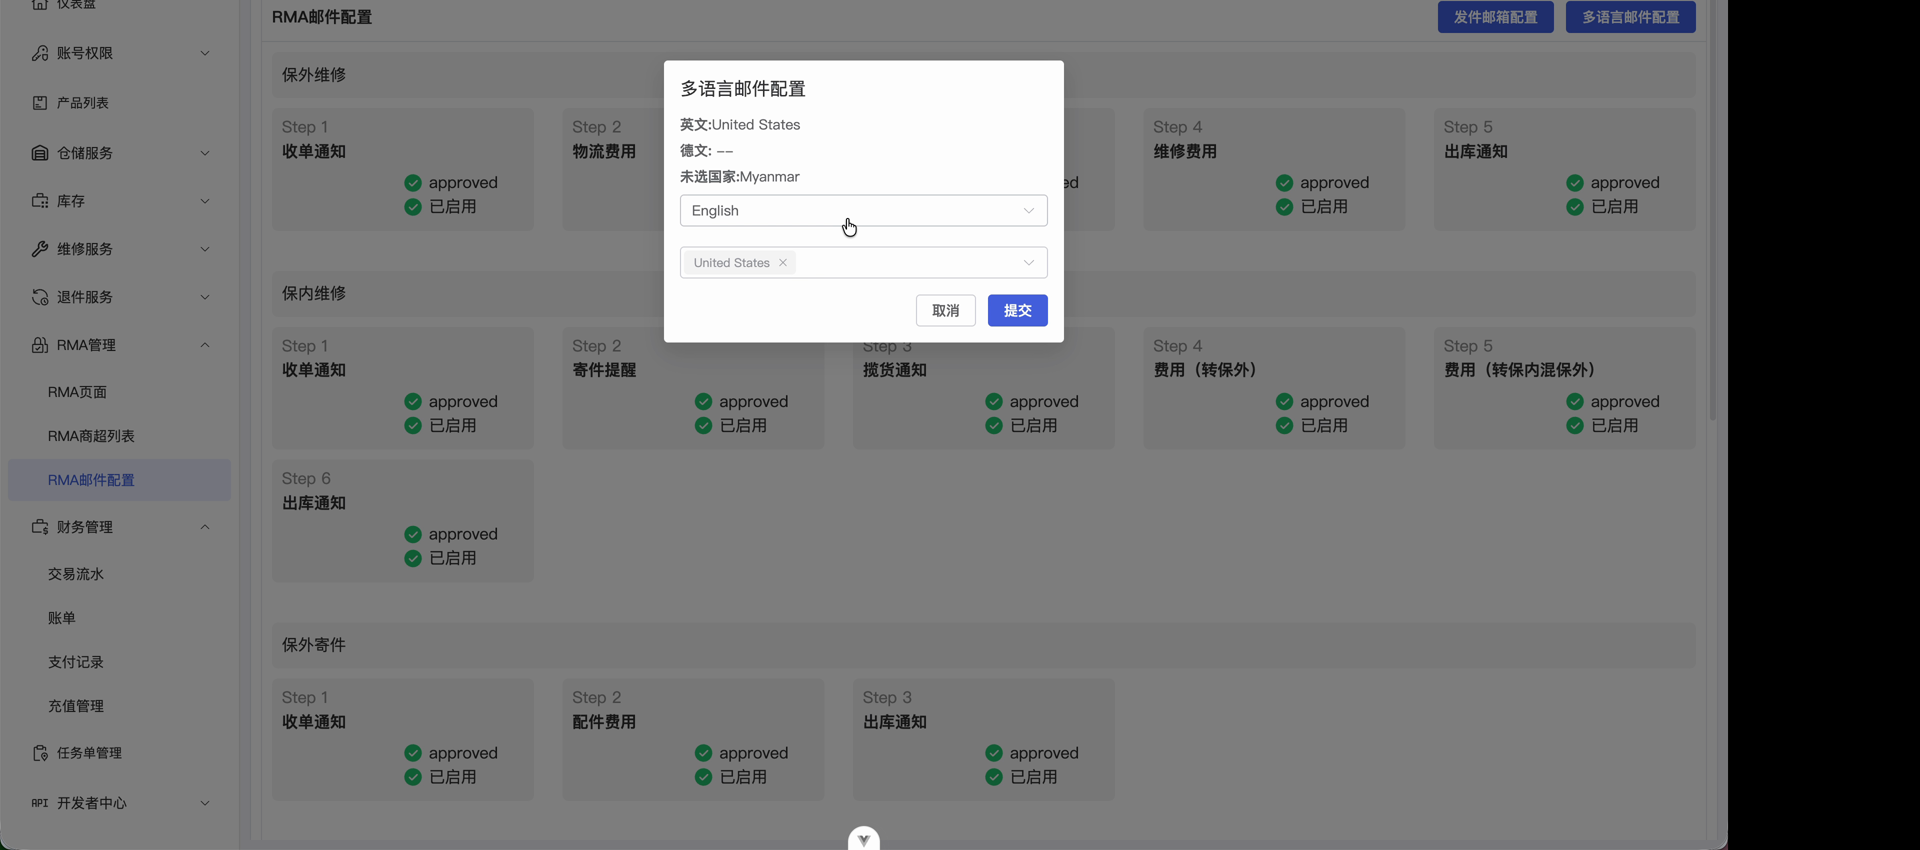This screenshot has width=1920, height=850.
Task: Open the 支付记录 menu item
Action: click(119, 662)
